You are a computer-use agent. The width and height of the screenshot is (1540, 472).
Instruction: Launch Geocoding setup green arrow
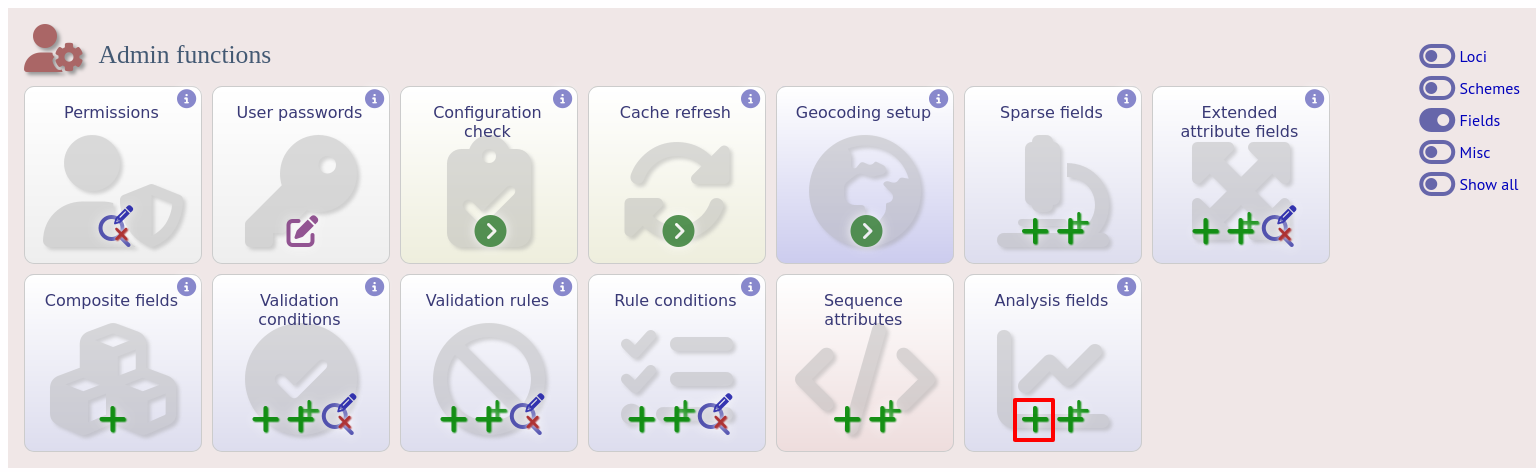click(x=866, y=231)
